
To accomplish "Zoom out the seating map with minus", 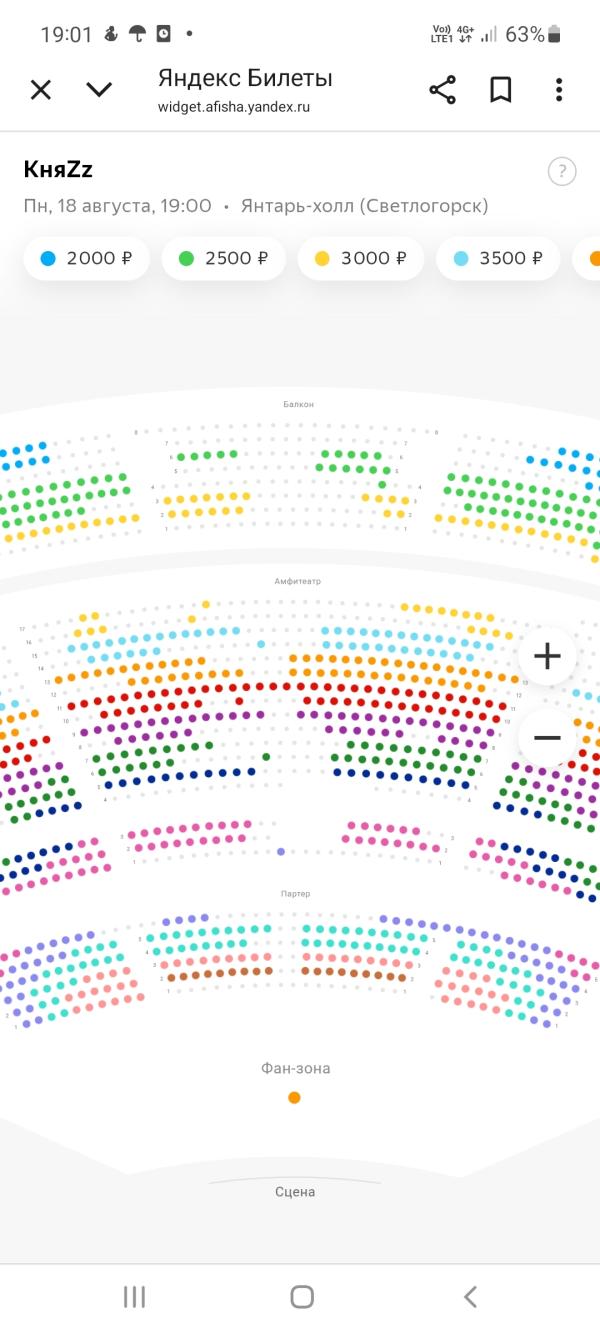I will pyautogui.click(x=547, y=738).
